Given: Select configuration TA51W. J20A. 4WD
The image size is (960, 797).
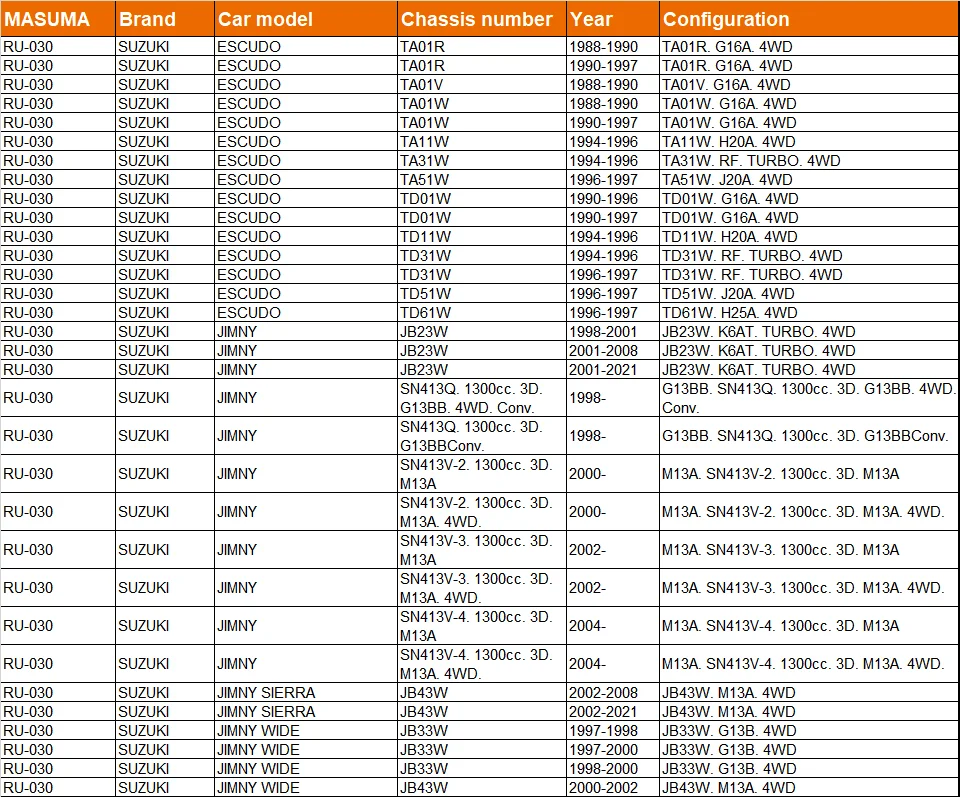Looking at the screenshot, I should click(x=809, y=179).
